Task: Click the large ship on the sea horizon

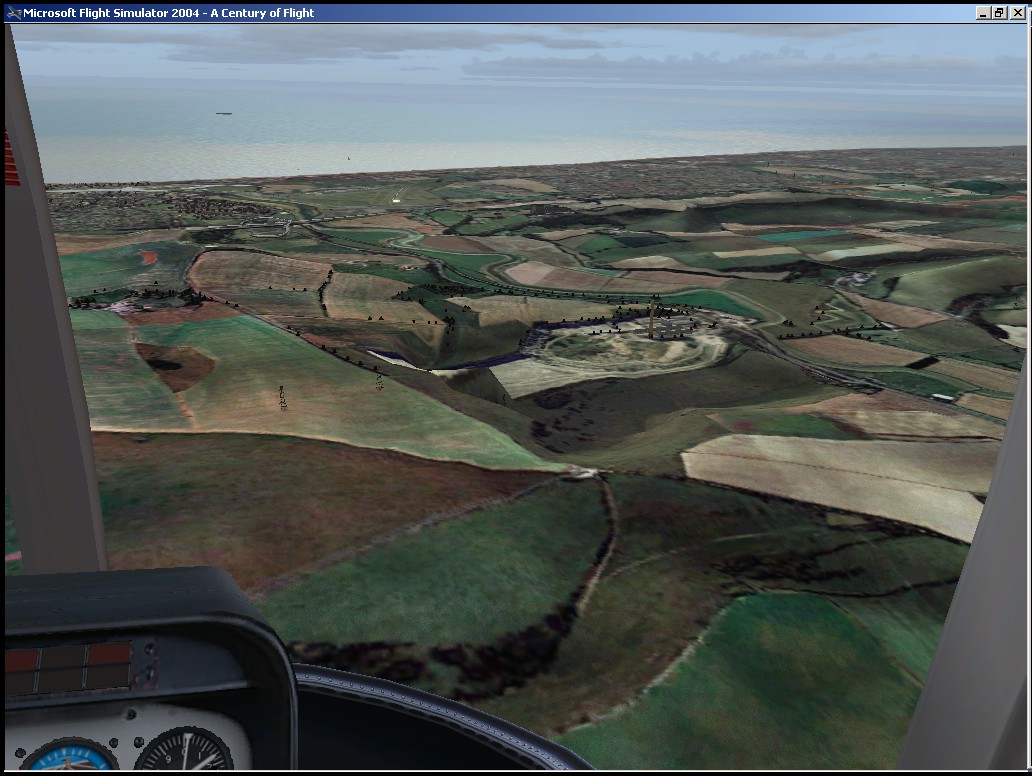Action: pos(223,113)
